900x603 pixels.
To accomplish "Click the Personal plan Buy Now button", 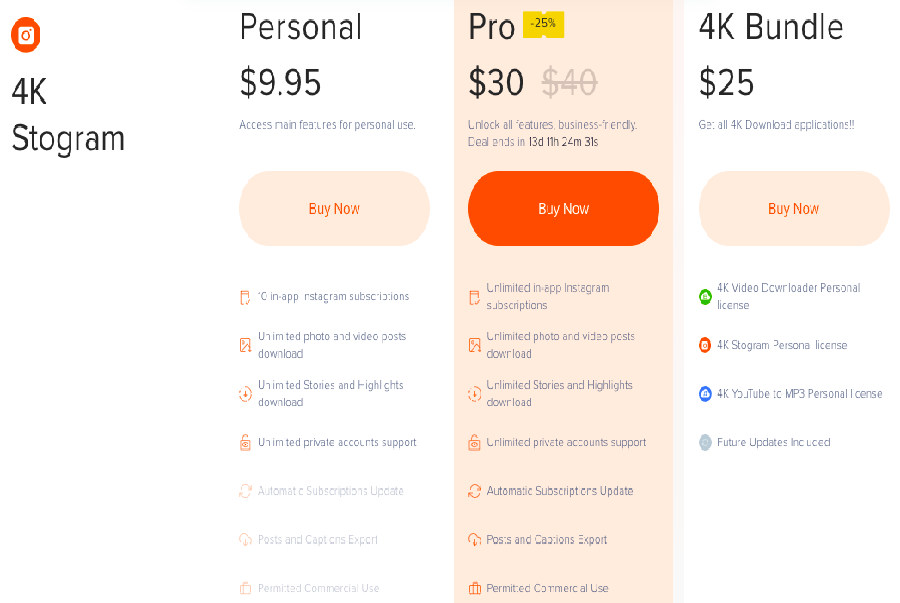I will pos(334,209).
